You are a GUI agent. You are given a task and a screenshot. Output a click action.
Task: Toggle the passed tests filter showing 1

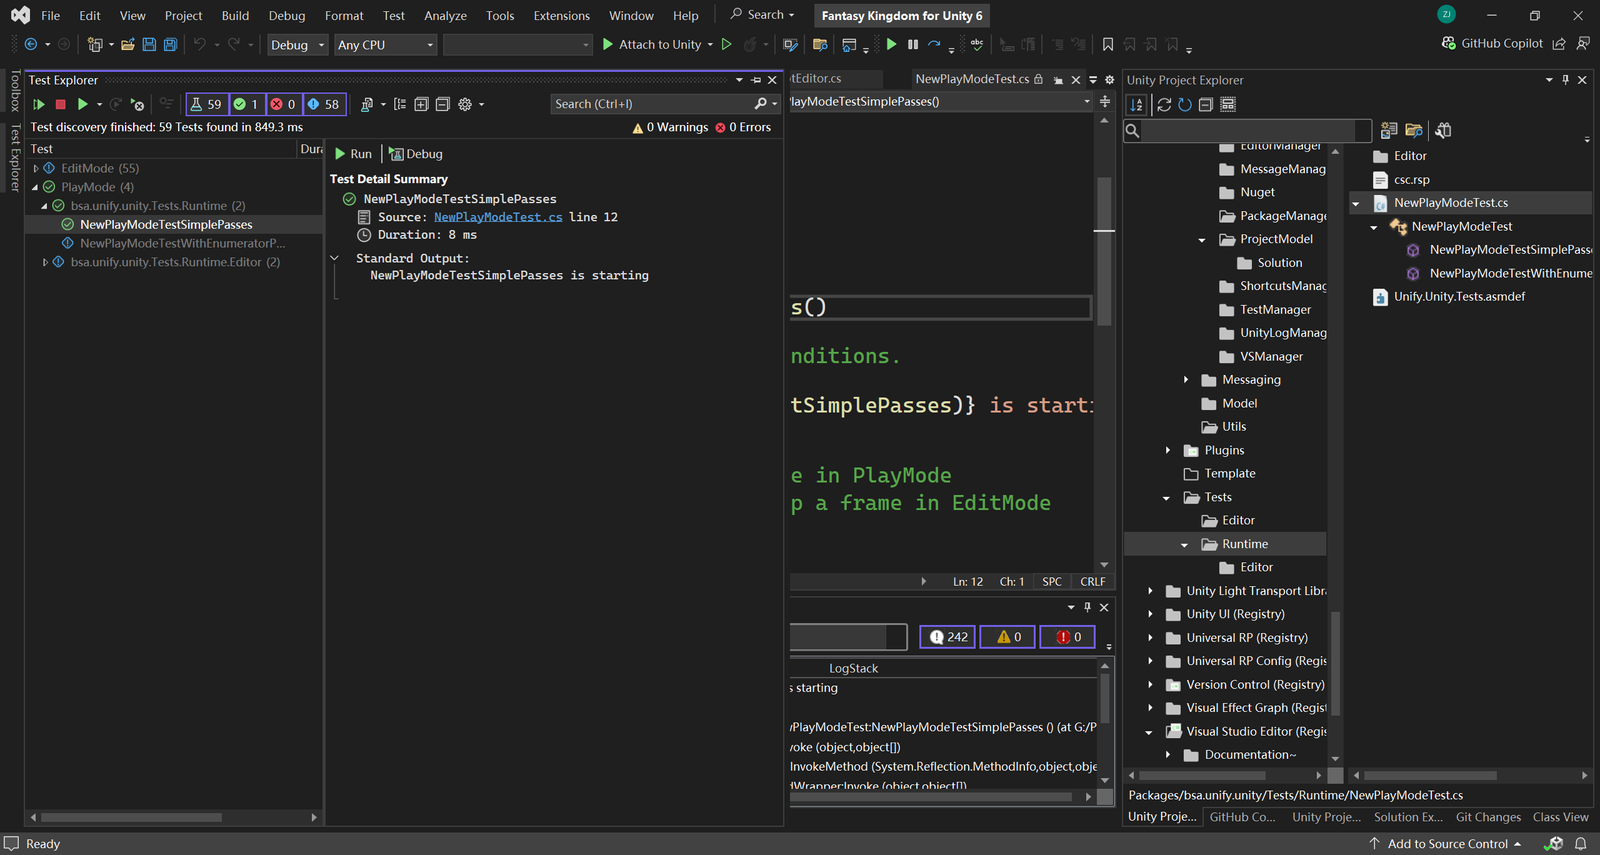[x=247, y=104]
